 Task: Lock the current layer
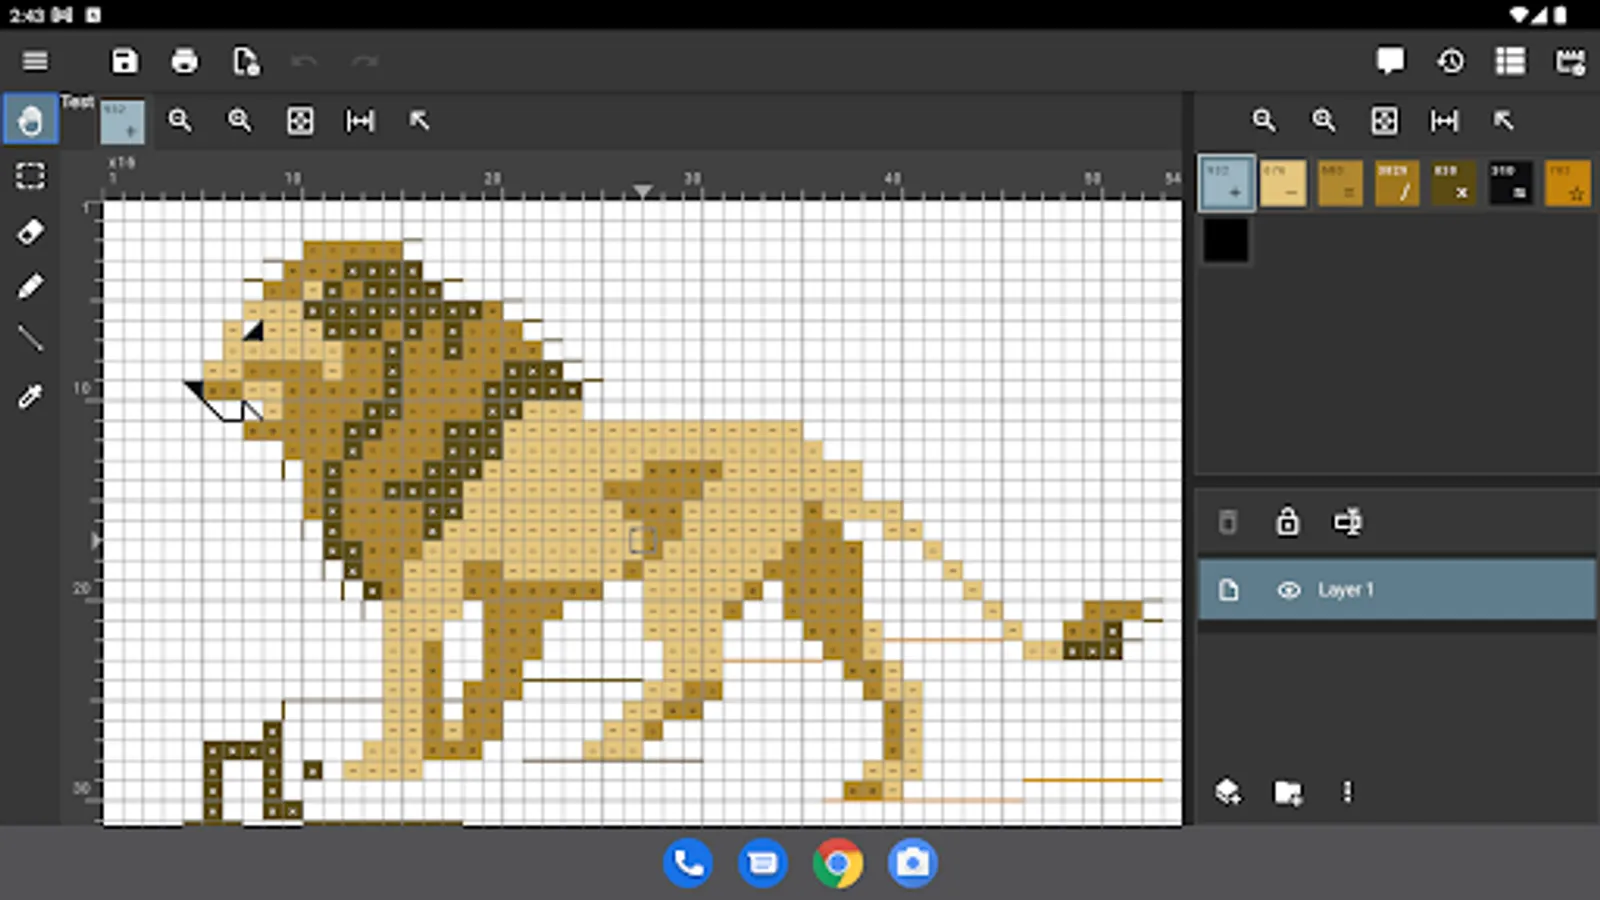tap(1288, 521)
